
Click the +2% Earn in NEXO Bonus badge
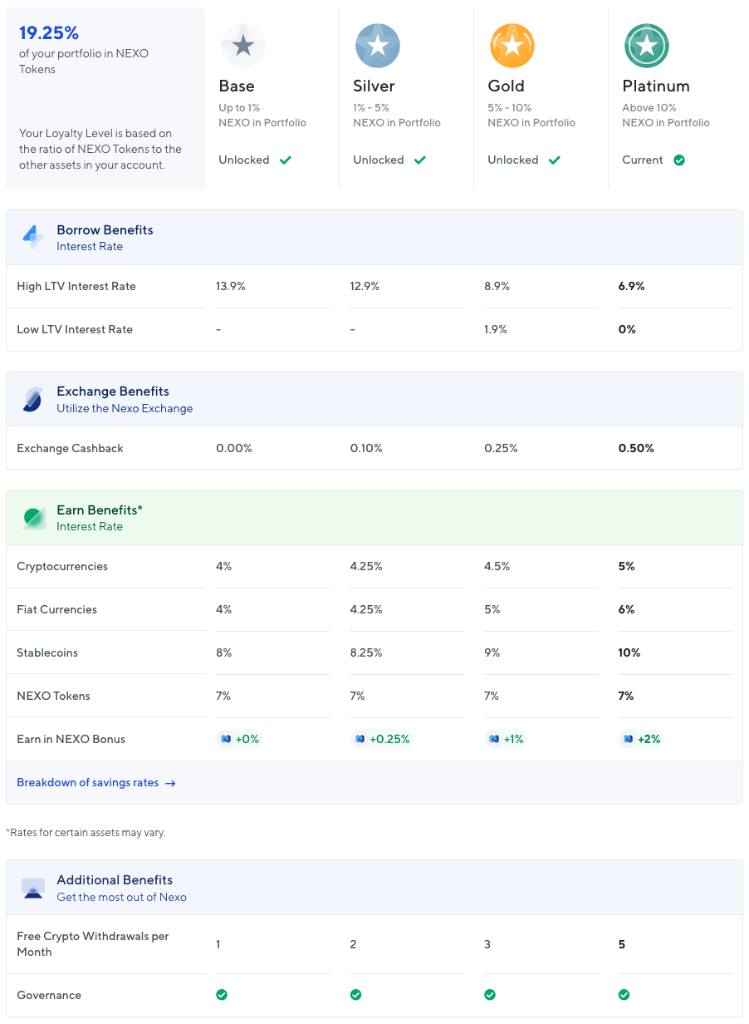641,739
